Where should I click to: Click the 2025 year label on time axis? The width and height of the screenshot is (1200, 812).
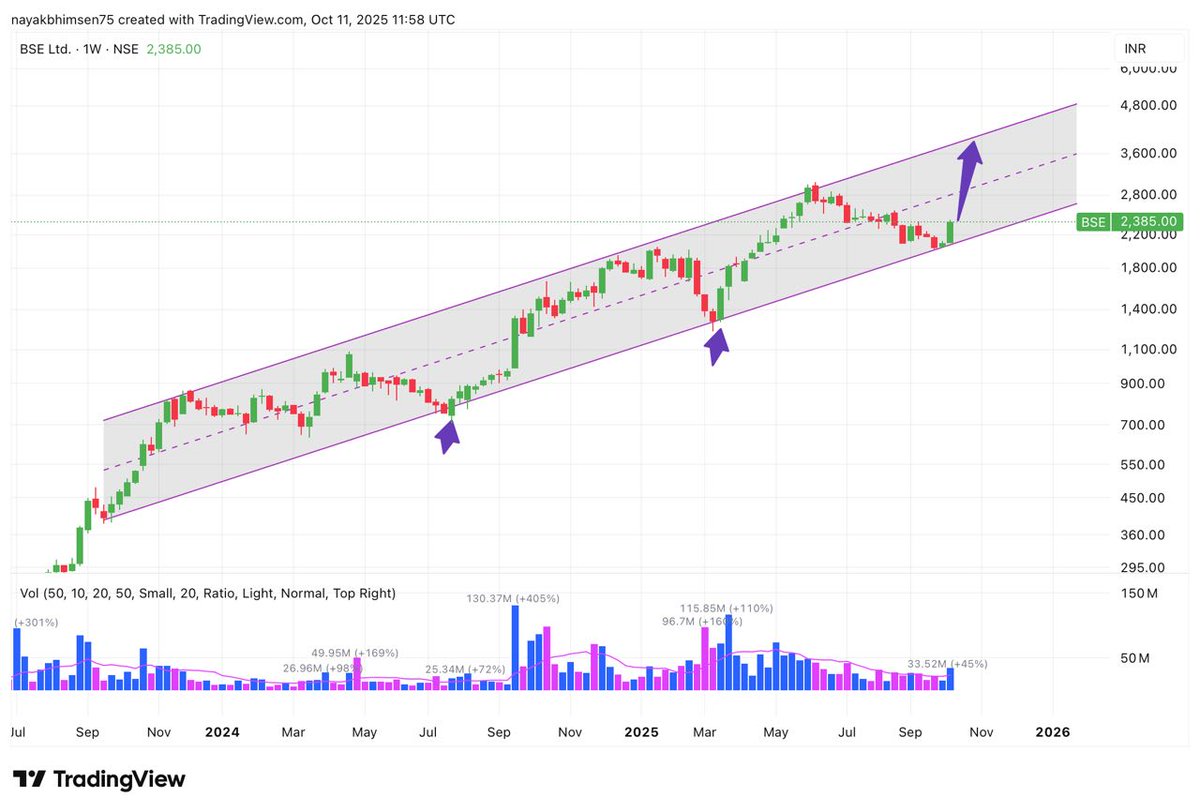click(x=640, y=731)
